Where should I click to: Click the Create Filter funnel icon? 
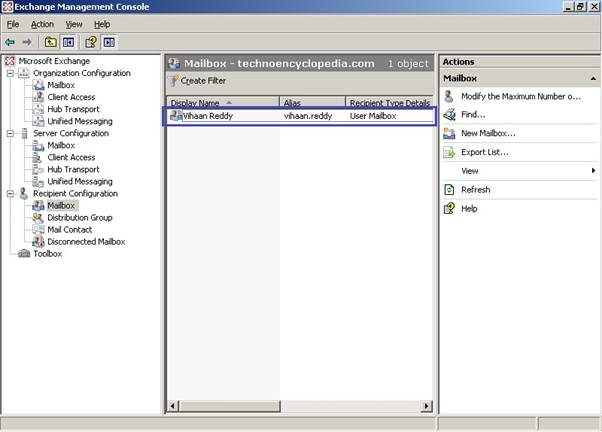click(x=174, y=81)
